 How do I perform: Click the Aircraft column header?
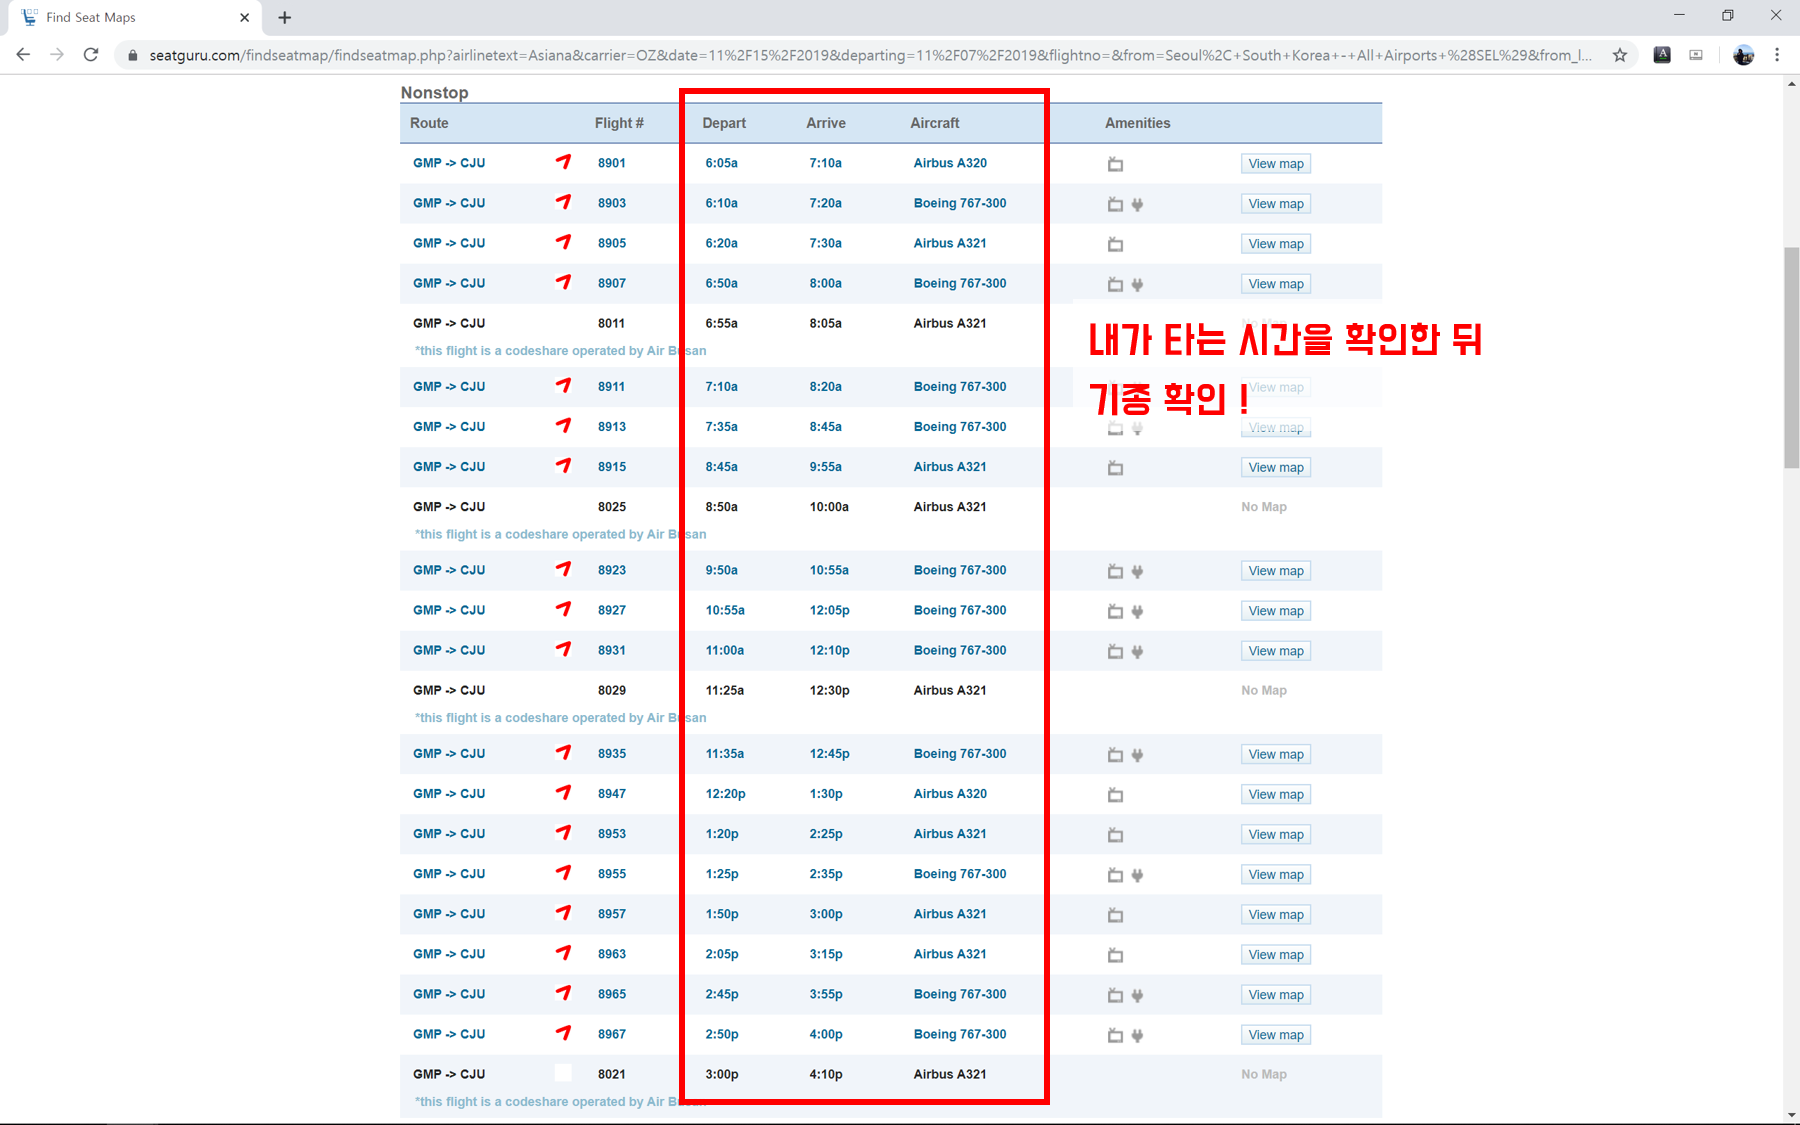(935, 123)
